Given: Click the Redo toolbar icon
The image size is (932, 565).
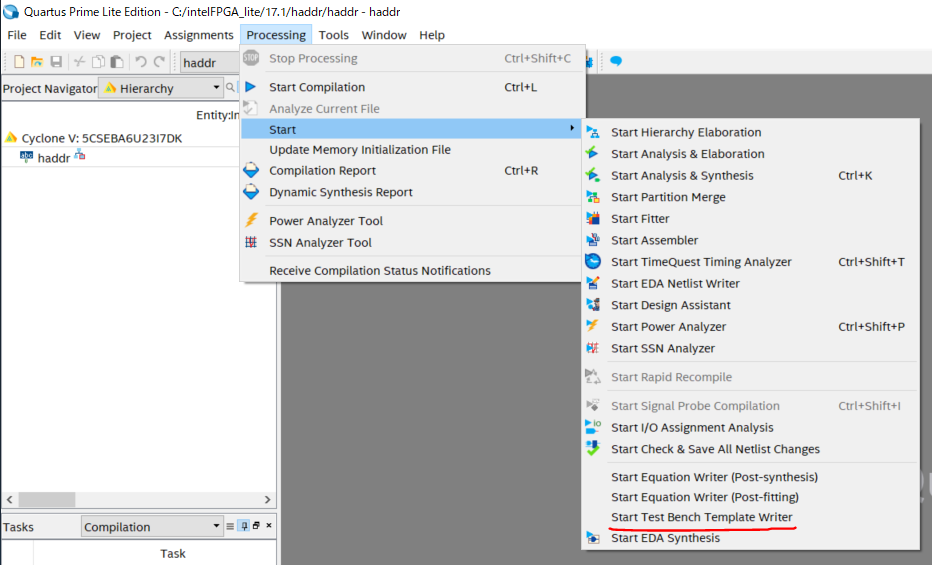Looking at the screenshot, I should click(159, 62).
